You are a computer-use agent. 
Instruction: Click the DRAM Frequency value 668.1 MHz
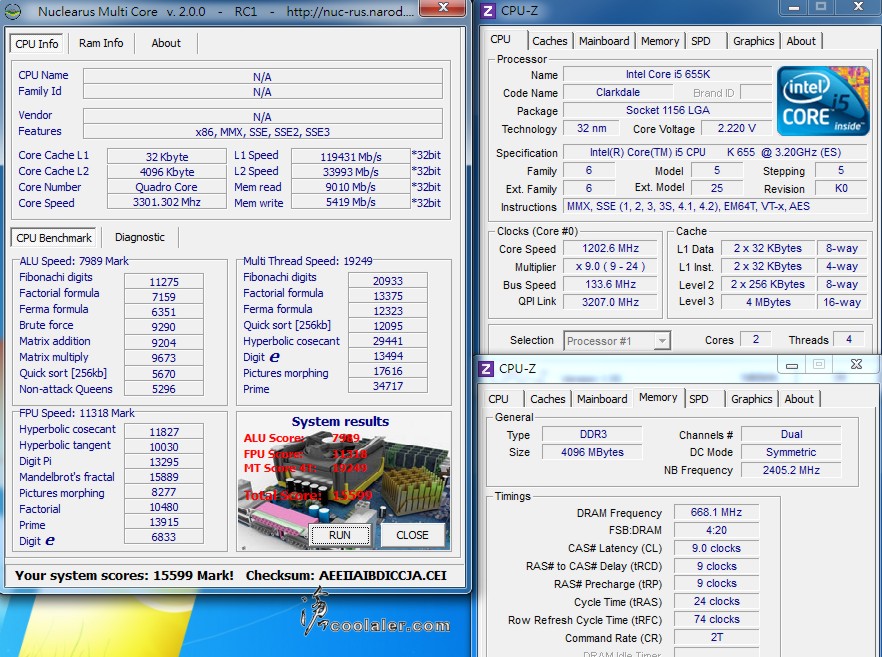coord(716,512)
